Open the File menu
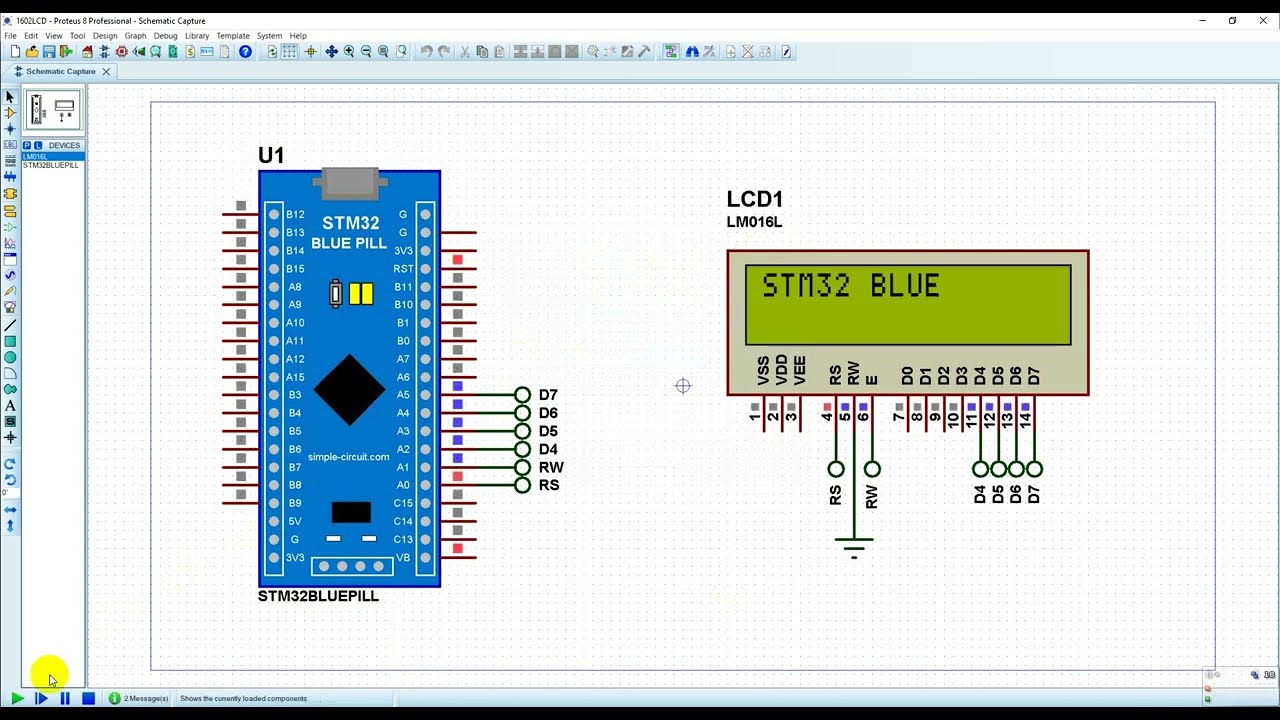The image size is (1280, 720). [10, 36]
